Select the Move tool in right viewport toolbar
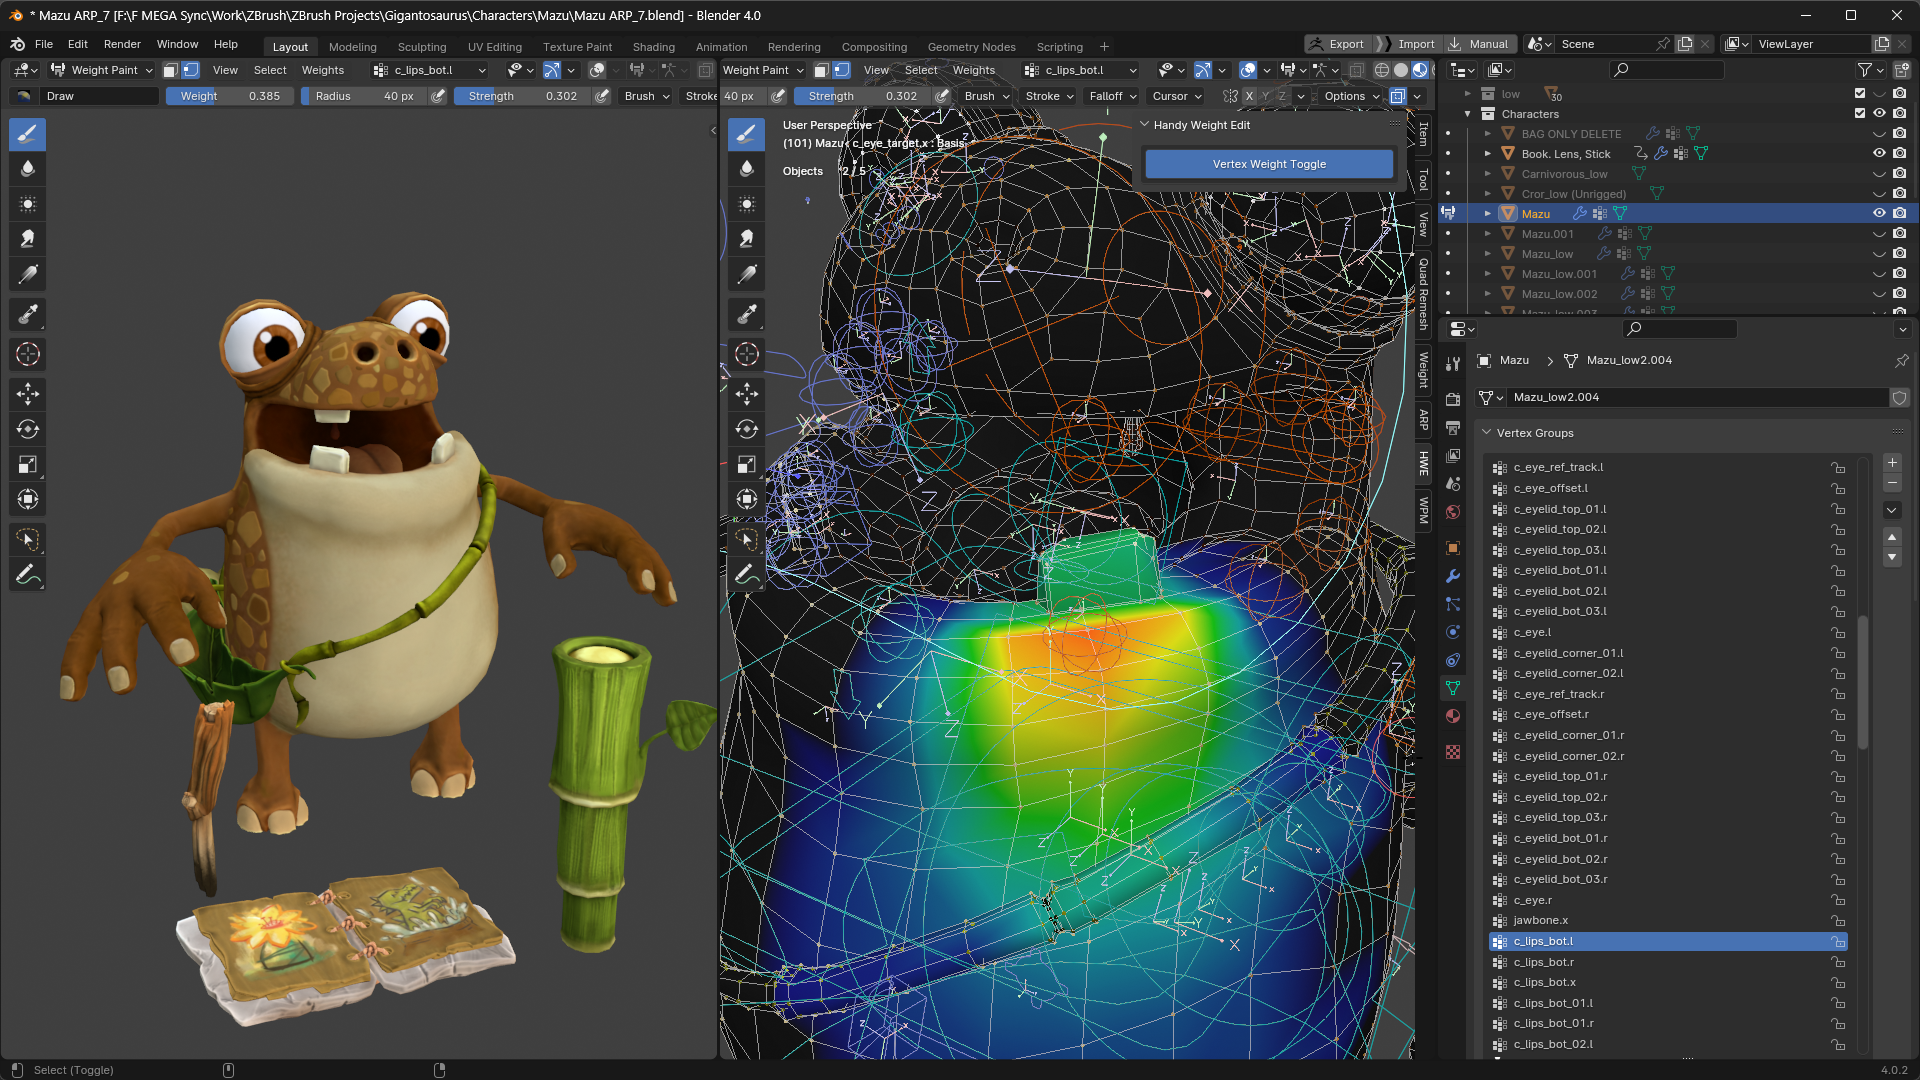This screenshot has width=1920, height=1080. (747, 394)
